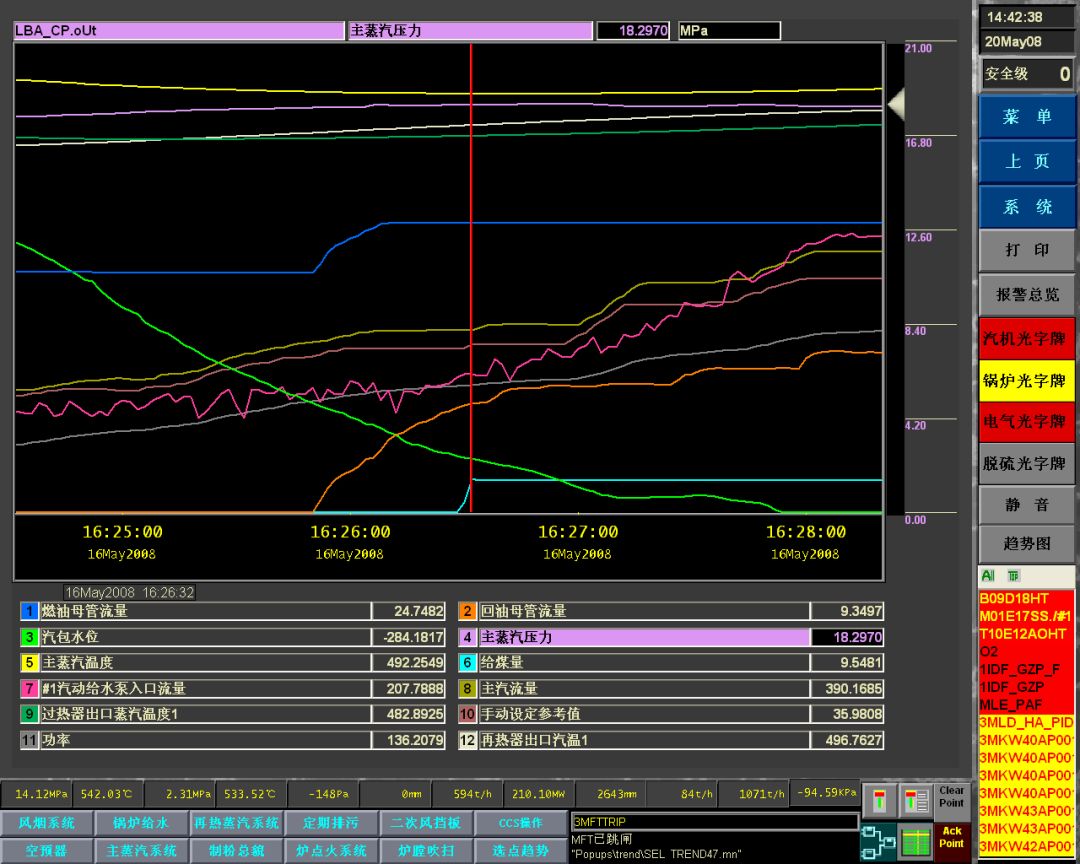Screen dimensions: 1080x864
Task: Open the logic block diagram icon
Action: coord(878,842)
